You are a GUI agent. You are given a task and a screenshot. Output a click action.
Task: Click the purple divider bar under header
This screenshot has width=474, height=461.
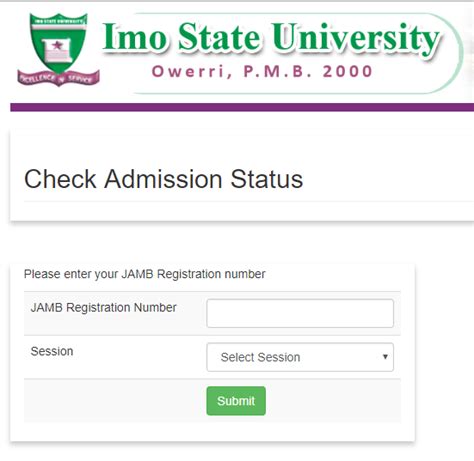click(x=242, y=107)
